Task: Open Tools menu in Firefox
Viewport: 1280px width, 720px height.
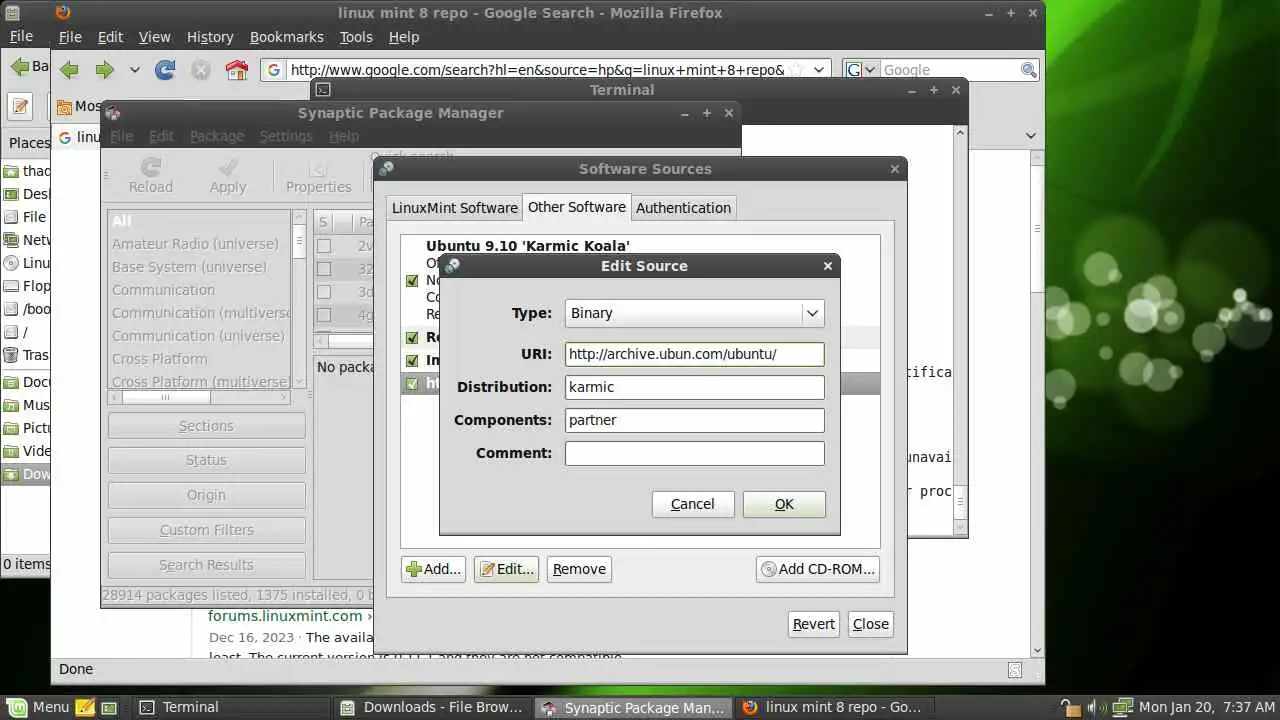Action: click(x=356, y=37)
